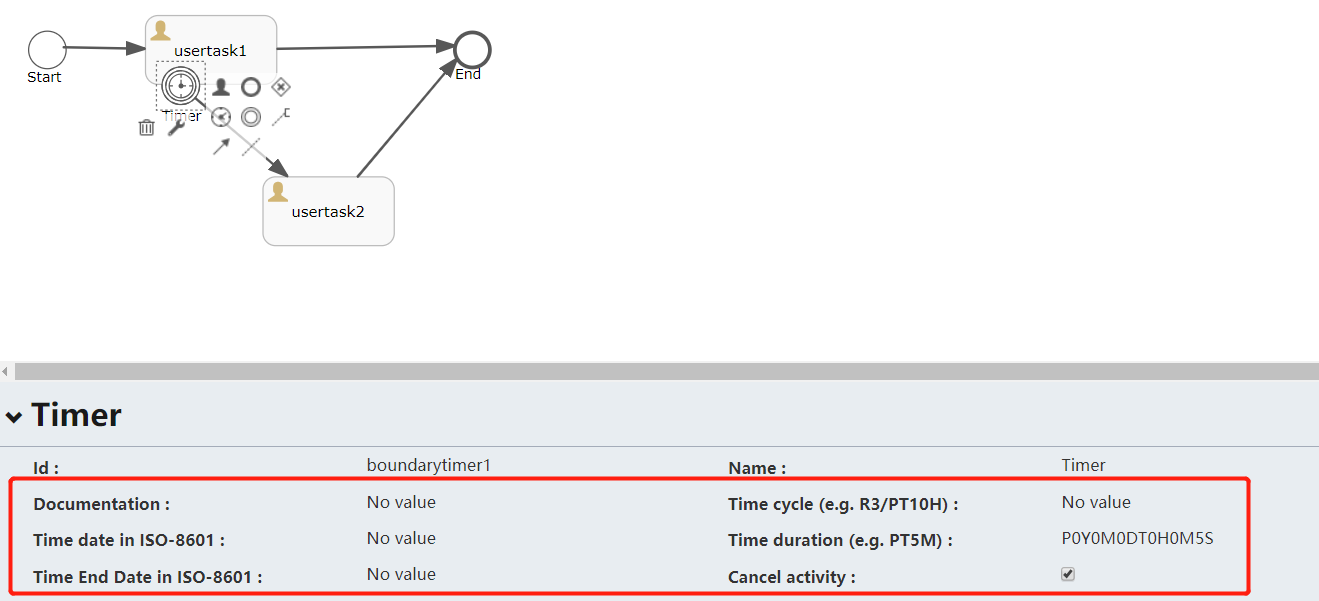
Task: Collapse the Timer properties section
Action: pyautogui.click(x=13, y=415)
